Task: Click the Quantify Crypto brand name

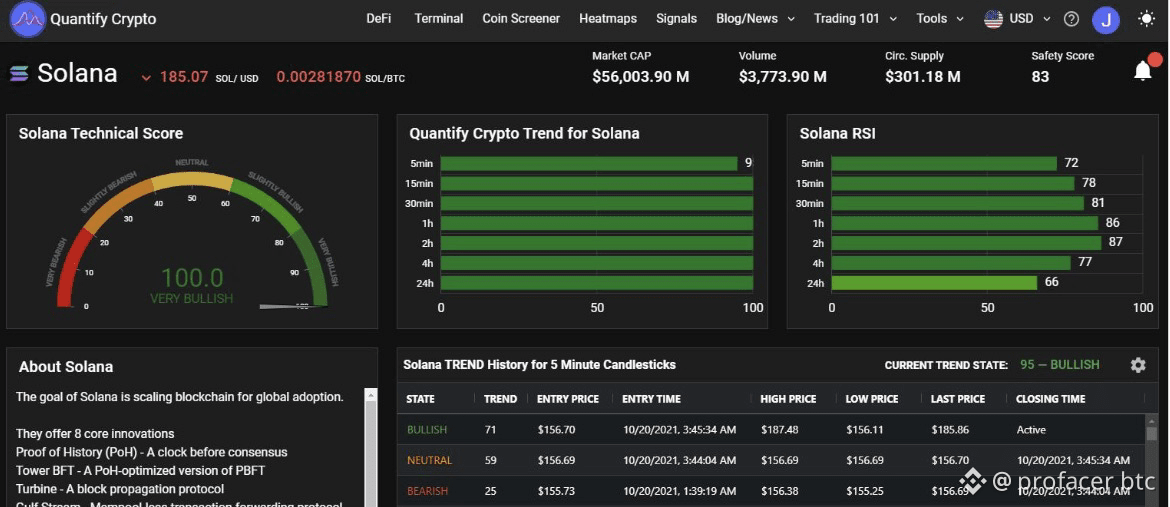Action: 103,19
